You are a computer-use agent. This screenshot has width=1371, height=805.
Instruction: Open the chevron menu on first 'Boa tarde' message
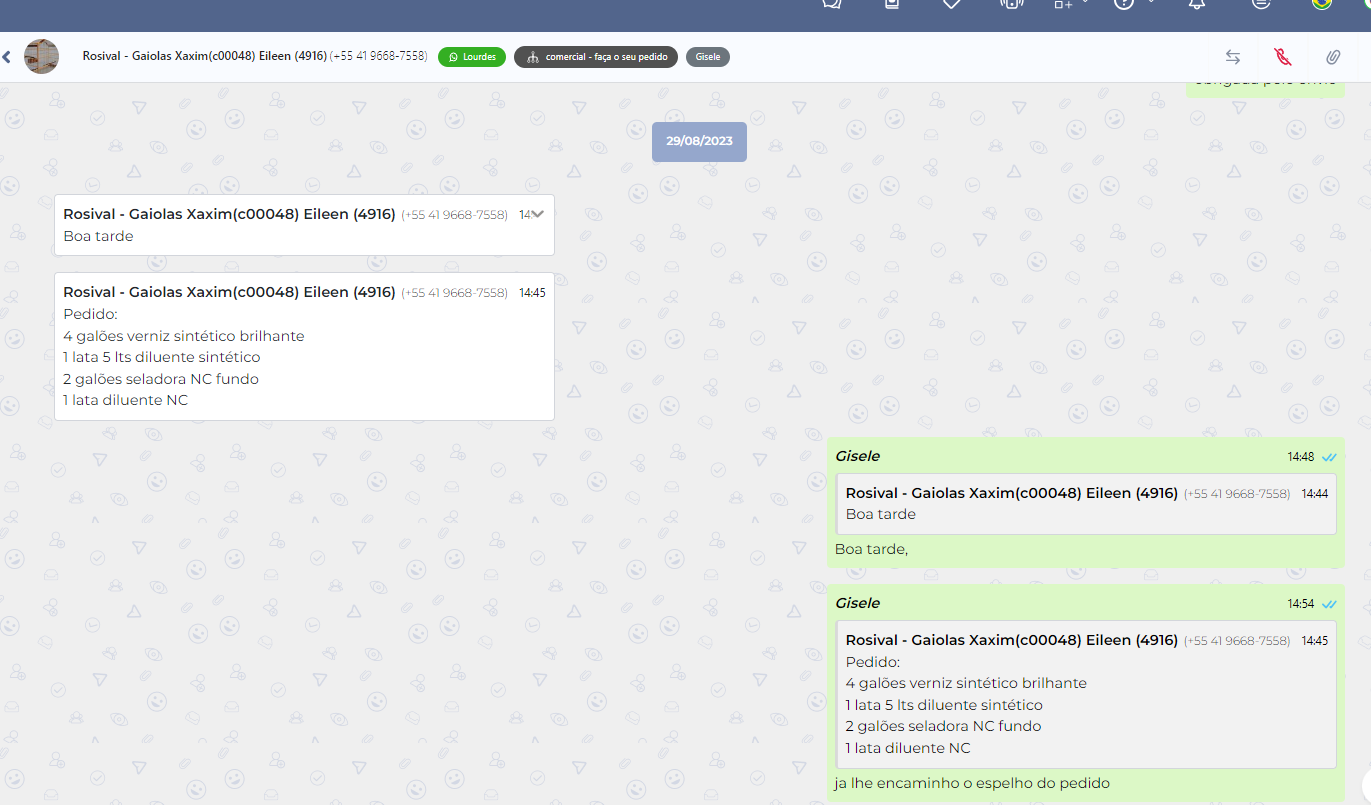coord(537,214)
